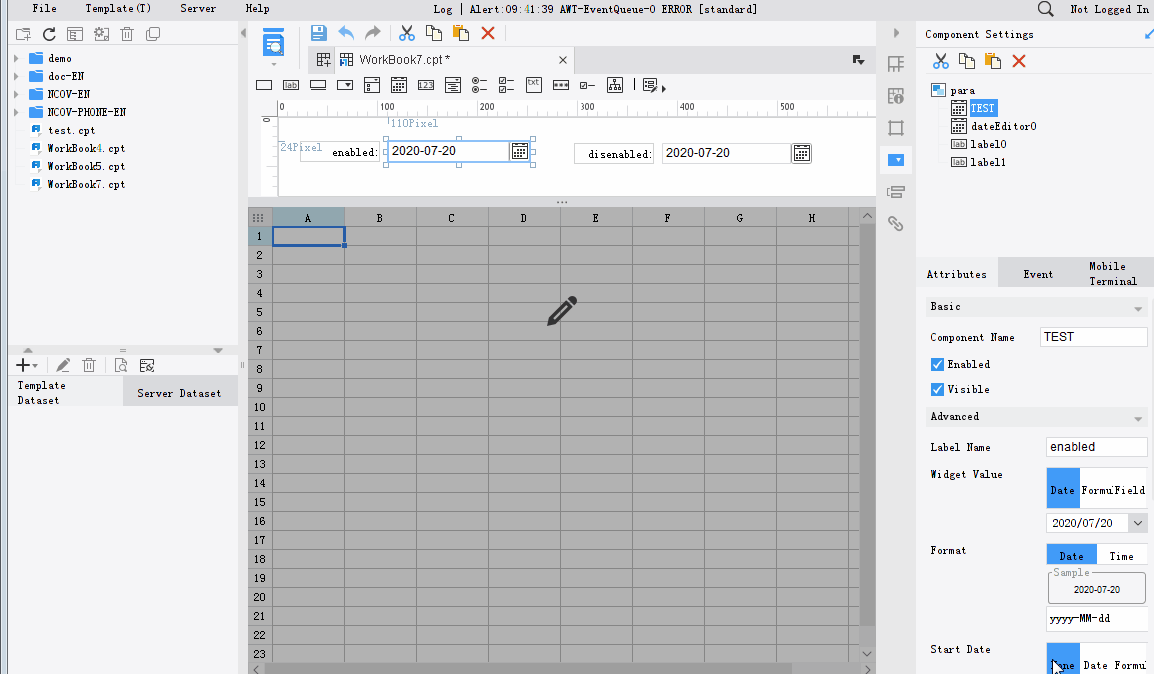Select the Drop-down box widget icon
1154x674 pixels.
click(344, 85)
